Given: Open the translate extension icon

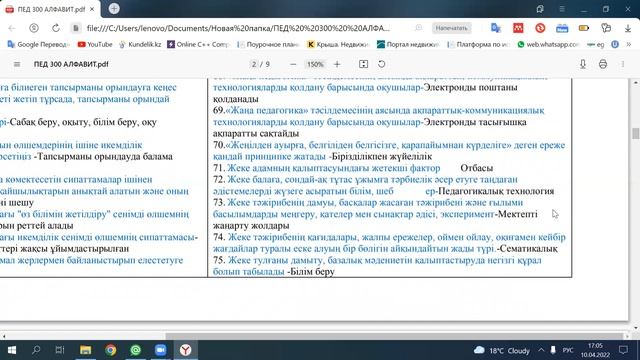Looking at the screenshot, I should pos(496,28).
